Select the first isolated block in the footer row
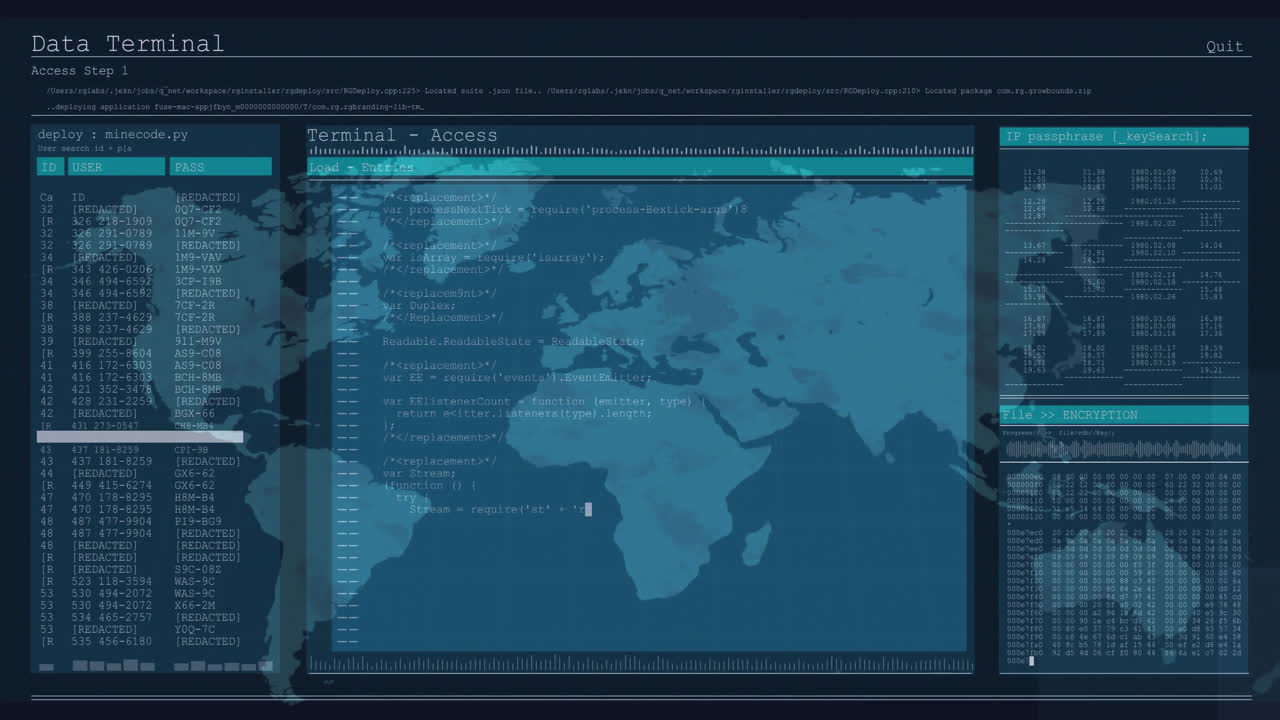Viewport: 1280px width, 720px height. pos(45,666)
